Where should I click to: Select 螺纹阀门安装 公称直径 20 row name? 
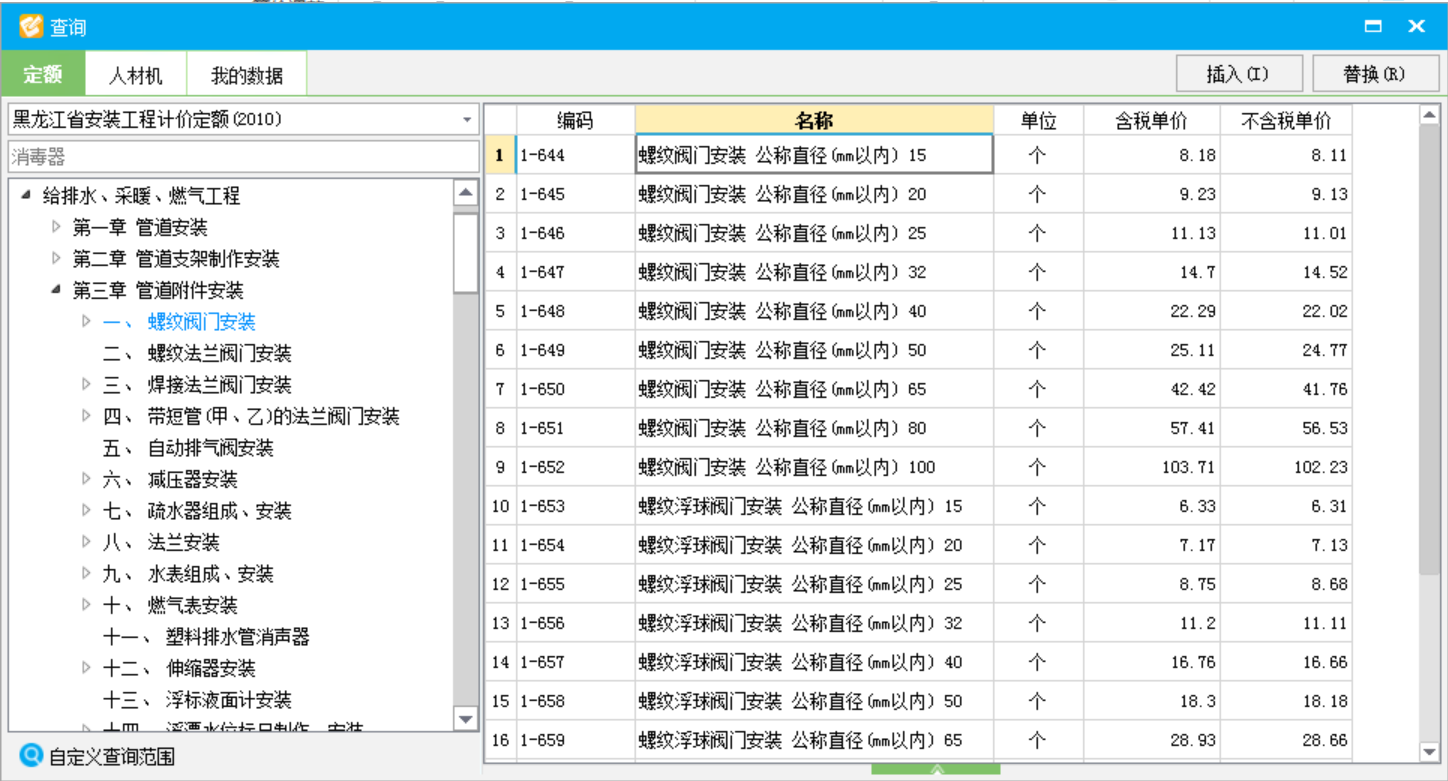[x=814, y=195]
